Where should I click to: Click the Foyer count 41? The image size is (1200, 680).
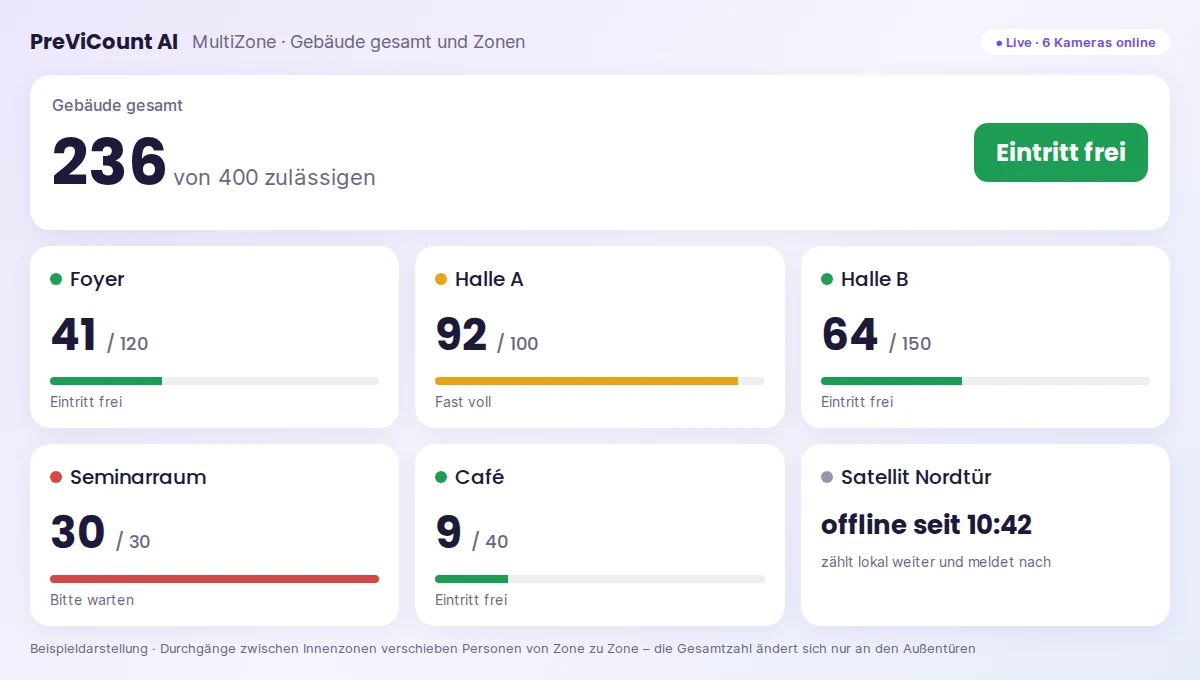pos(74,335)
